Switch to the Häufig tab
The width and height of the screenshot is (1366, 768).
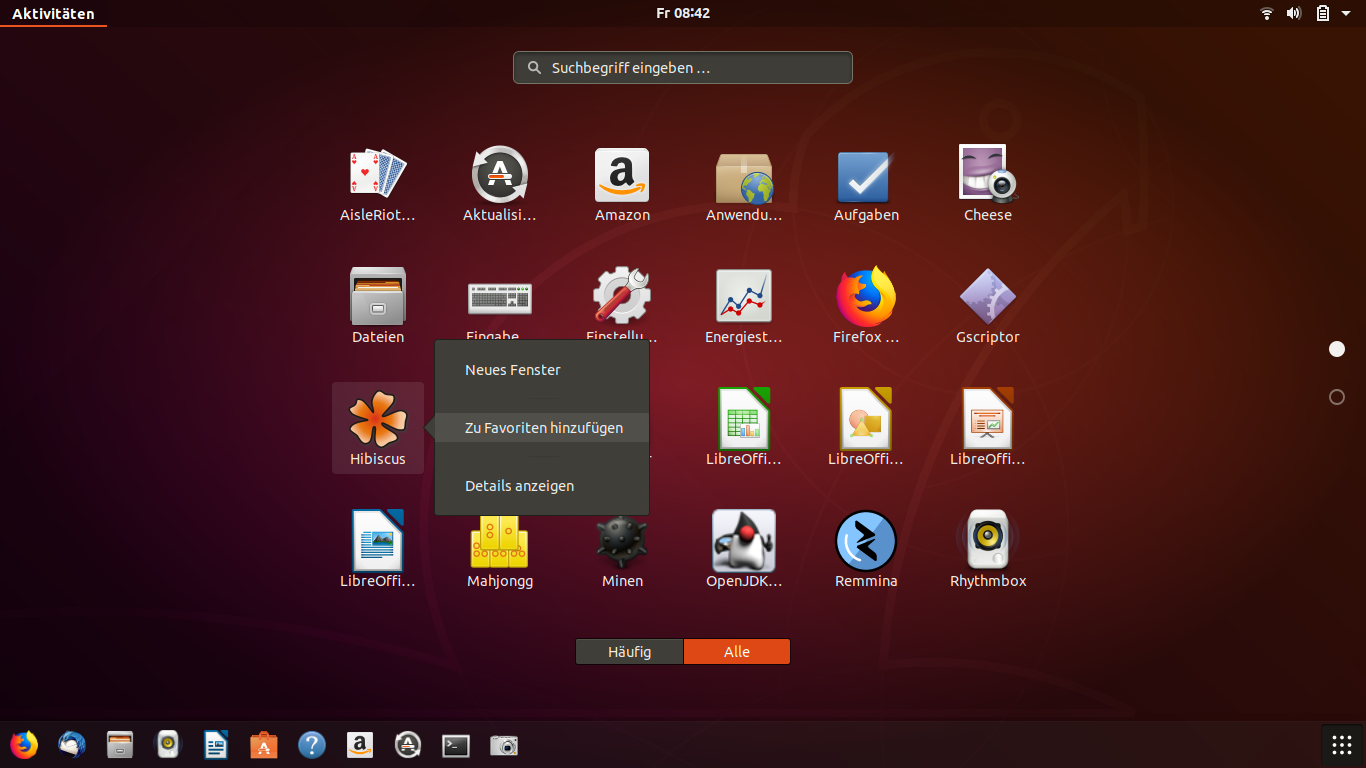click(x=629, y=652)
